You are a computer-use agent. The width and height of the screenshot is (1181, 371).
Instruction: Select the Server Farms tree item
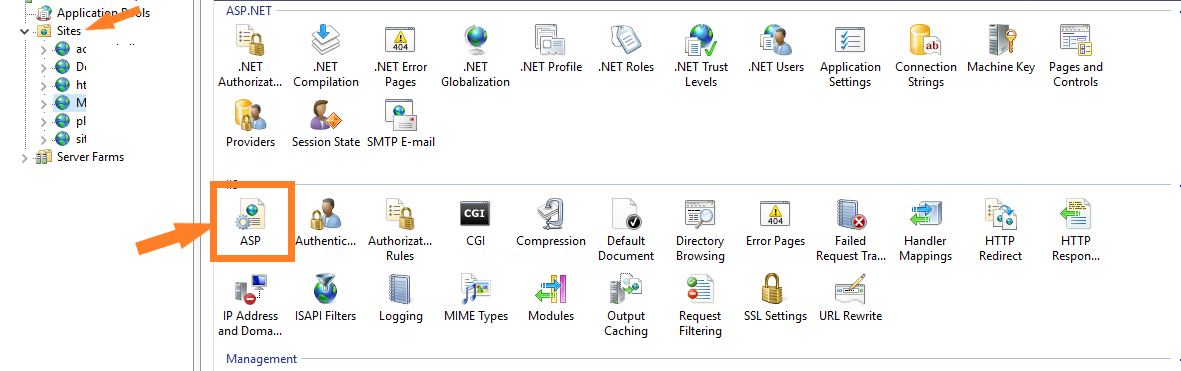click(x=90, y=157)
